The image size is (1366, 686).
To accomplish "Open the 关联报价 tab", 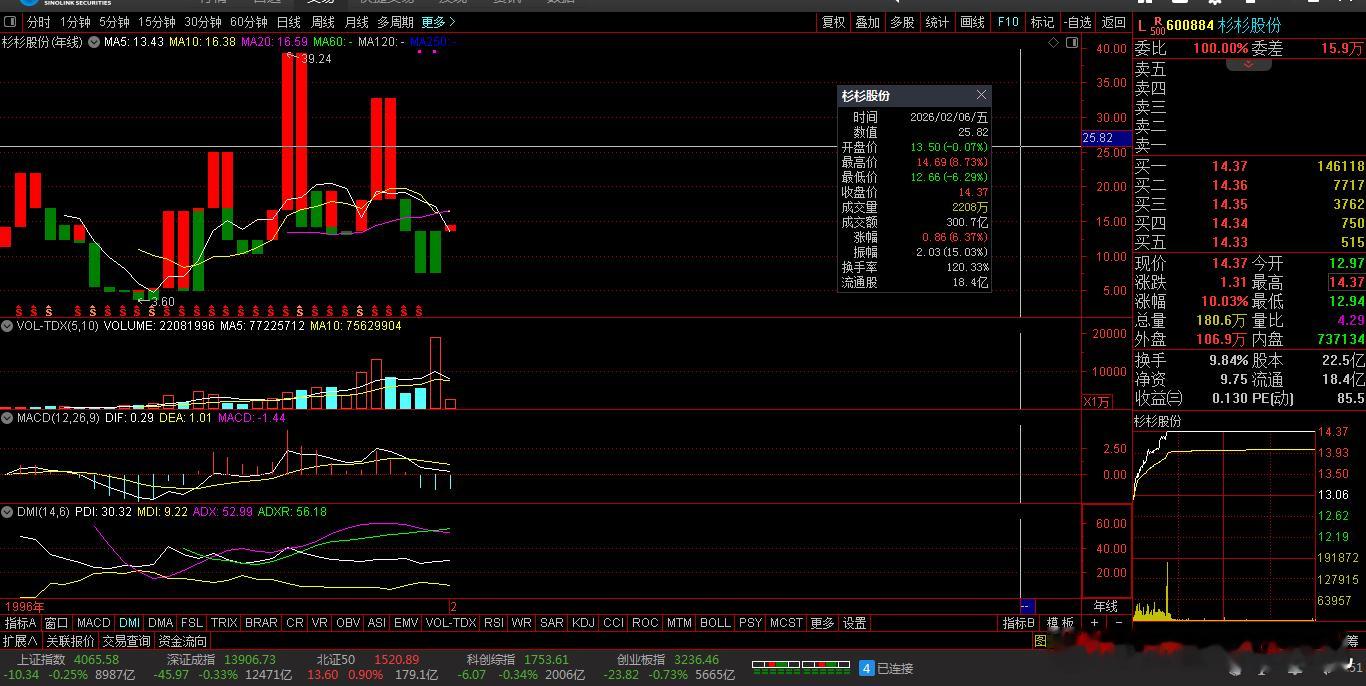I will (70, 641).
